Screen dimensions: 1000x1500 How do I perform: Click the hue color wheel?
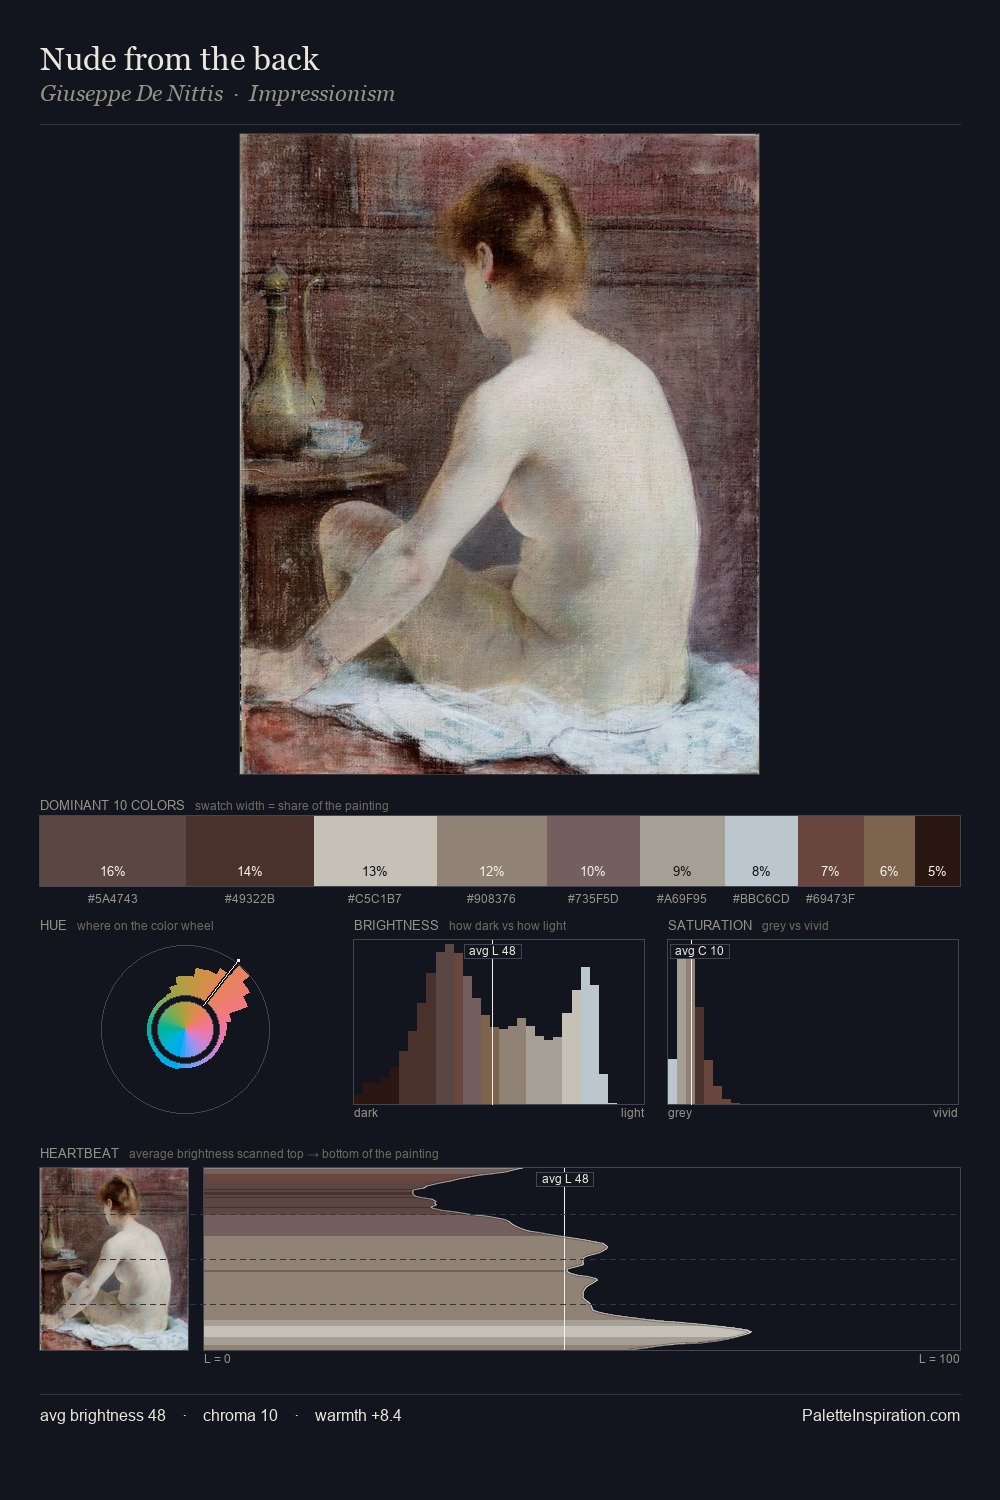(185, 1029)
